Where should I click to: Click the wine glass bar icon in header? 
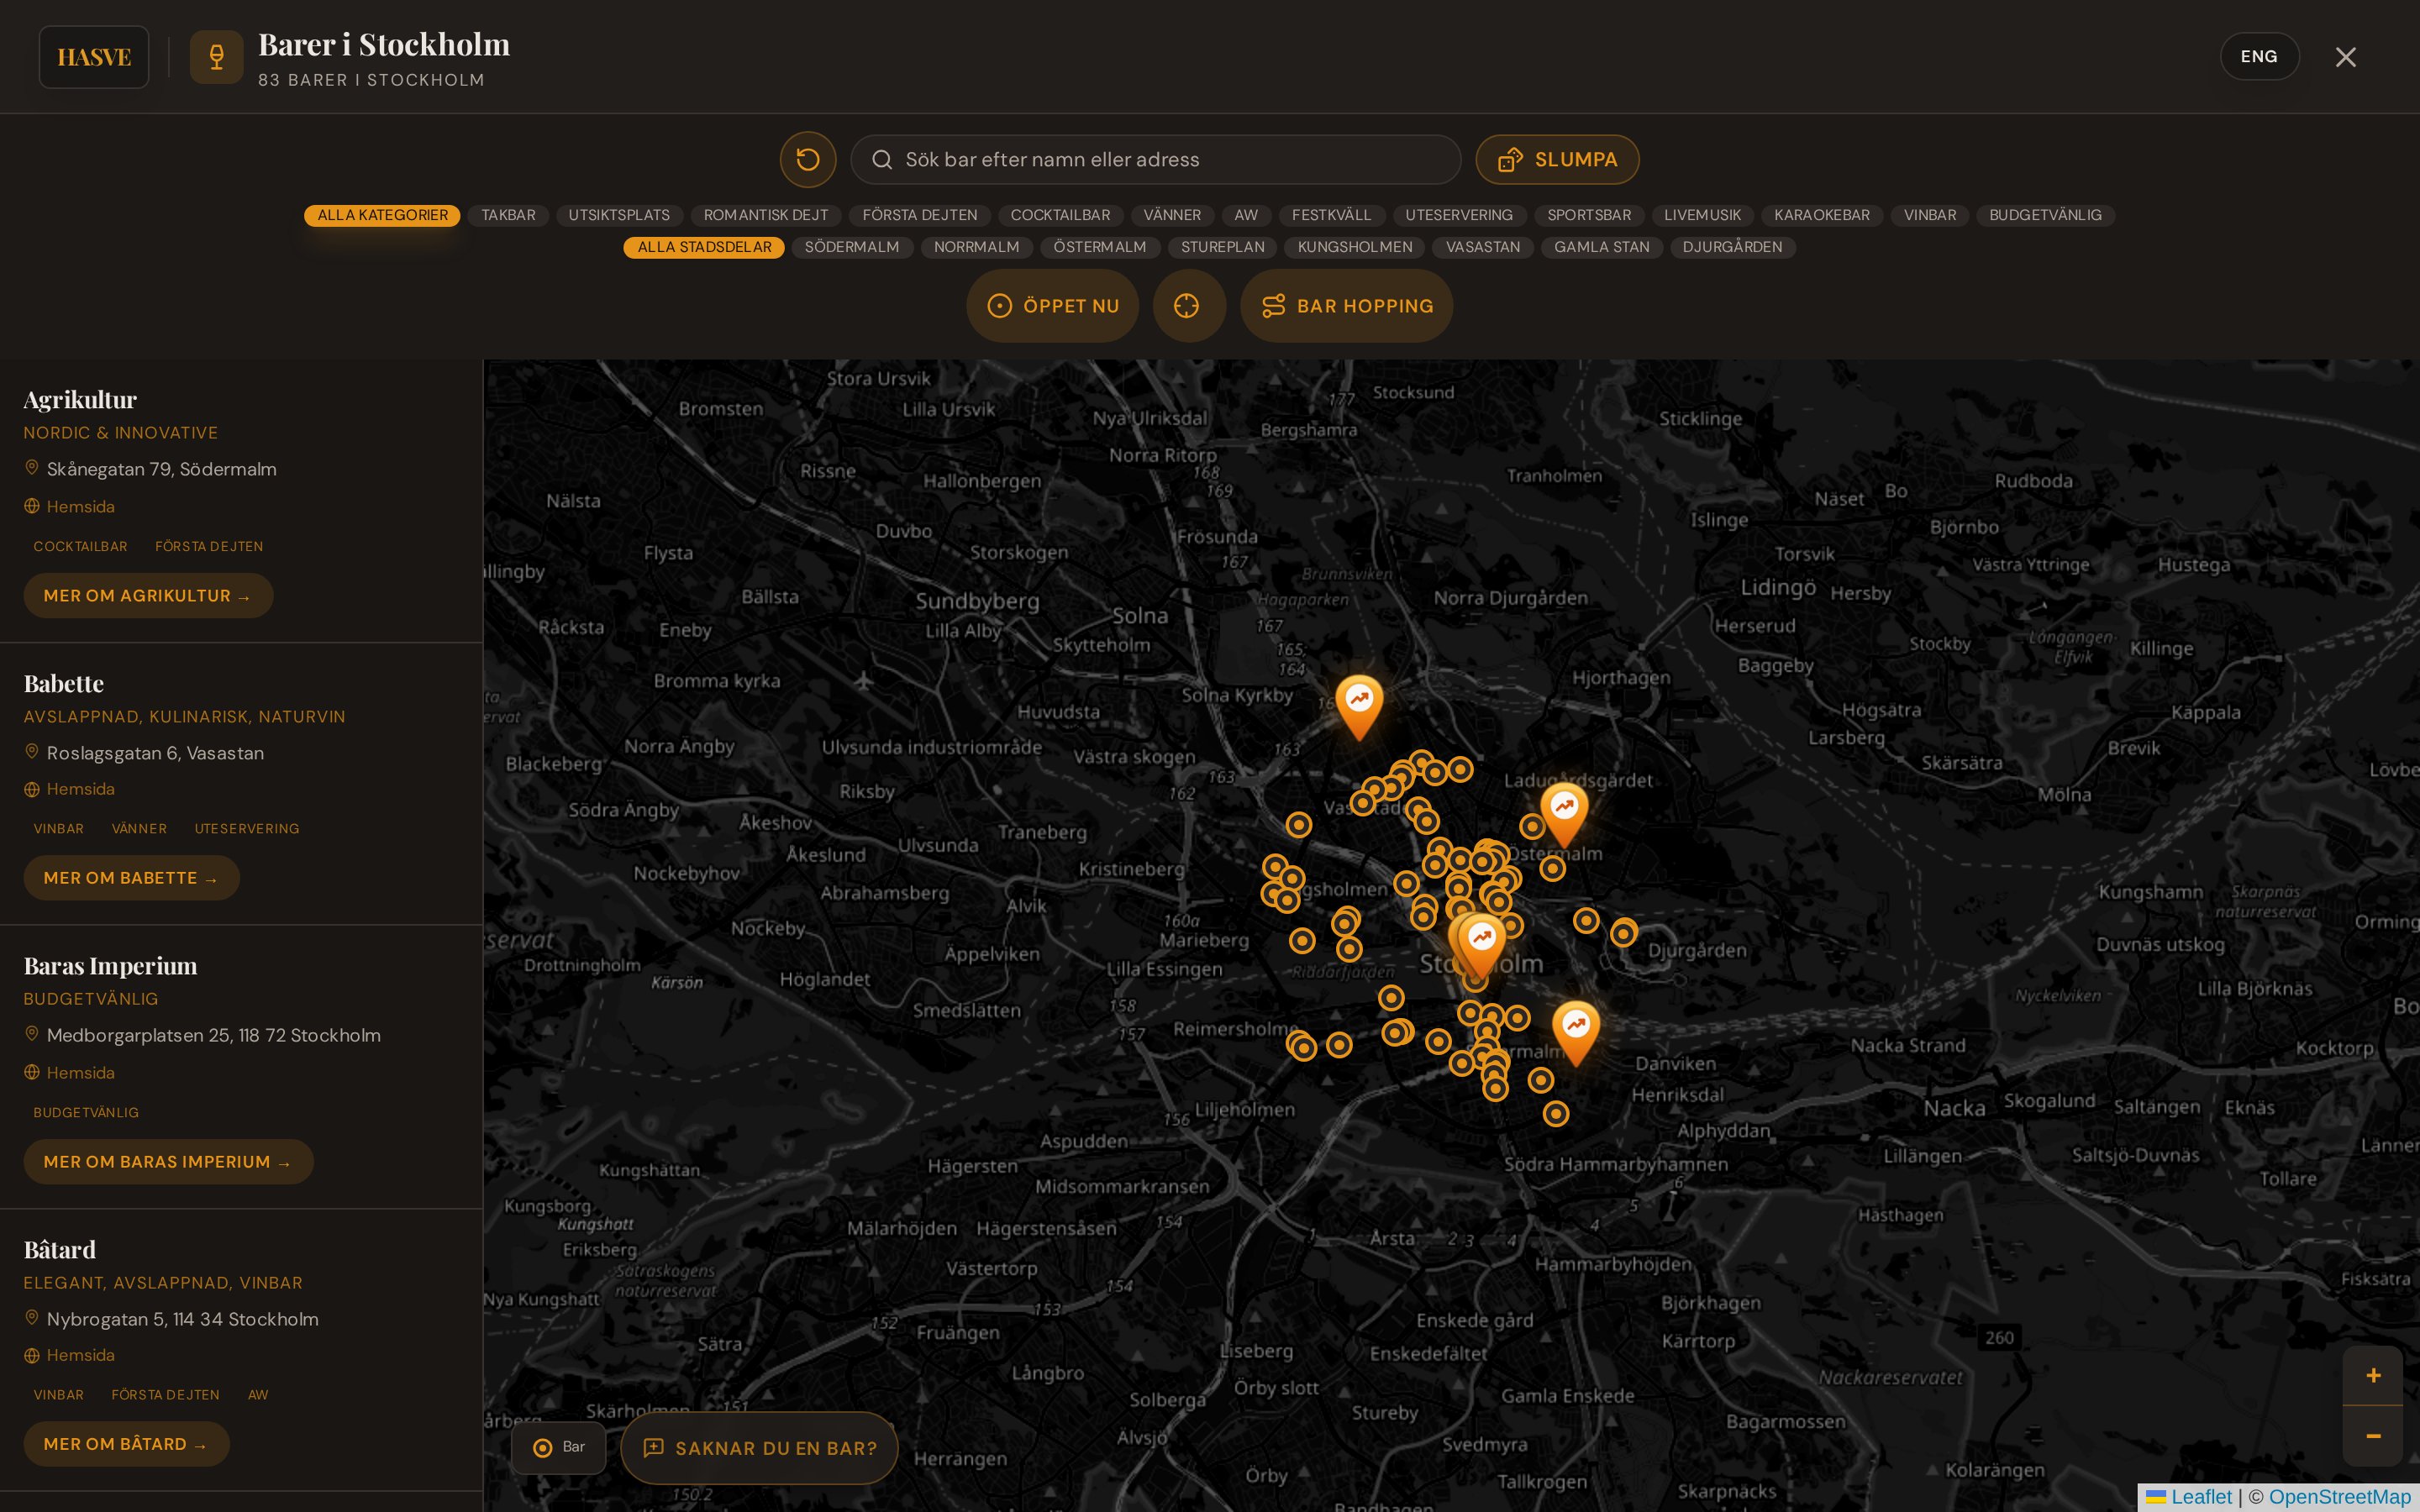coord(216,57)
